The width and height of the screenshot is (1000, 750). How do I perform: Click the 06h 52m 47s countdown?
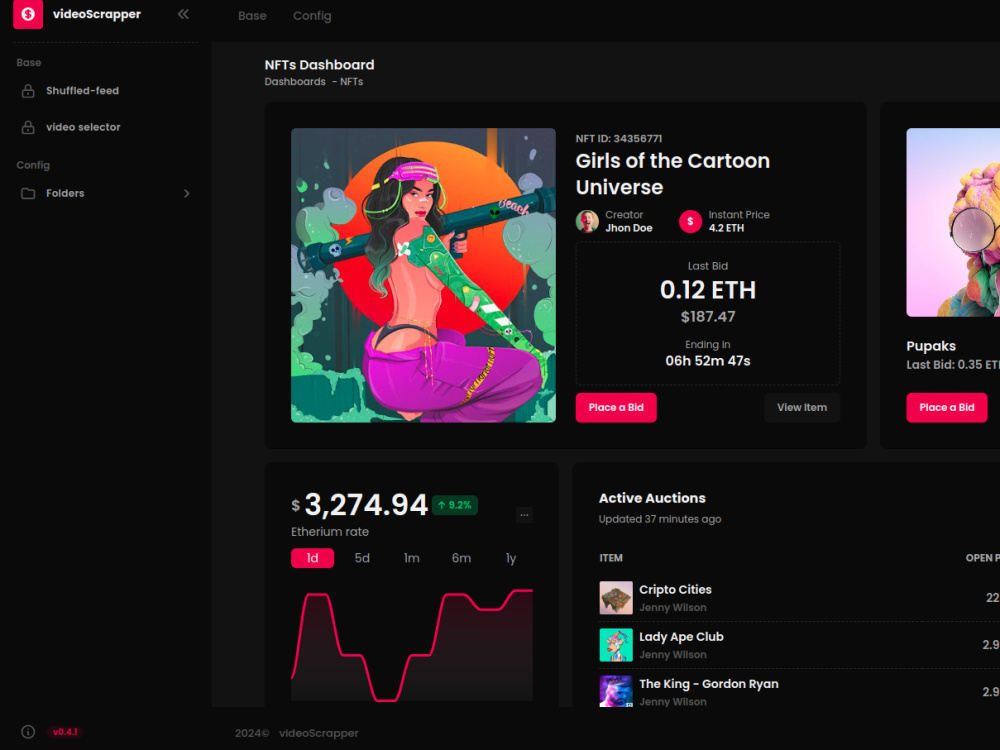(x=708, y=361)
